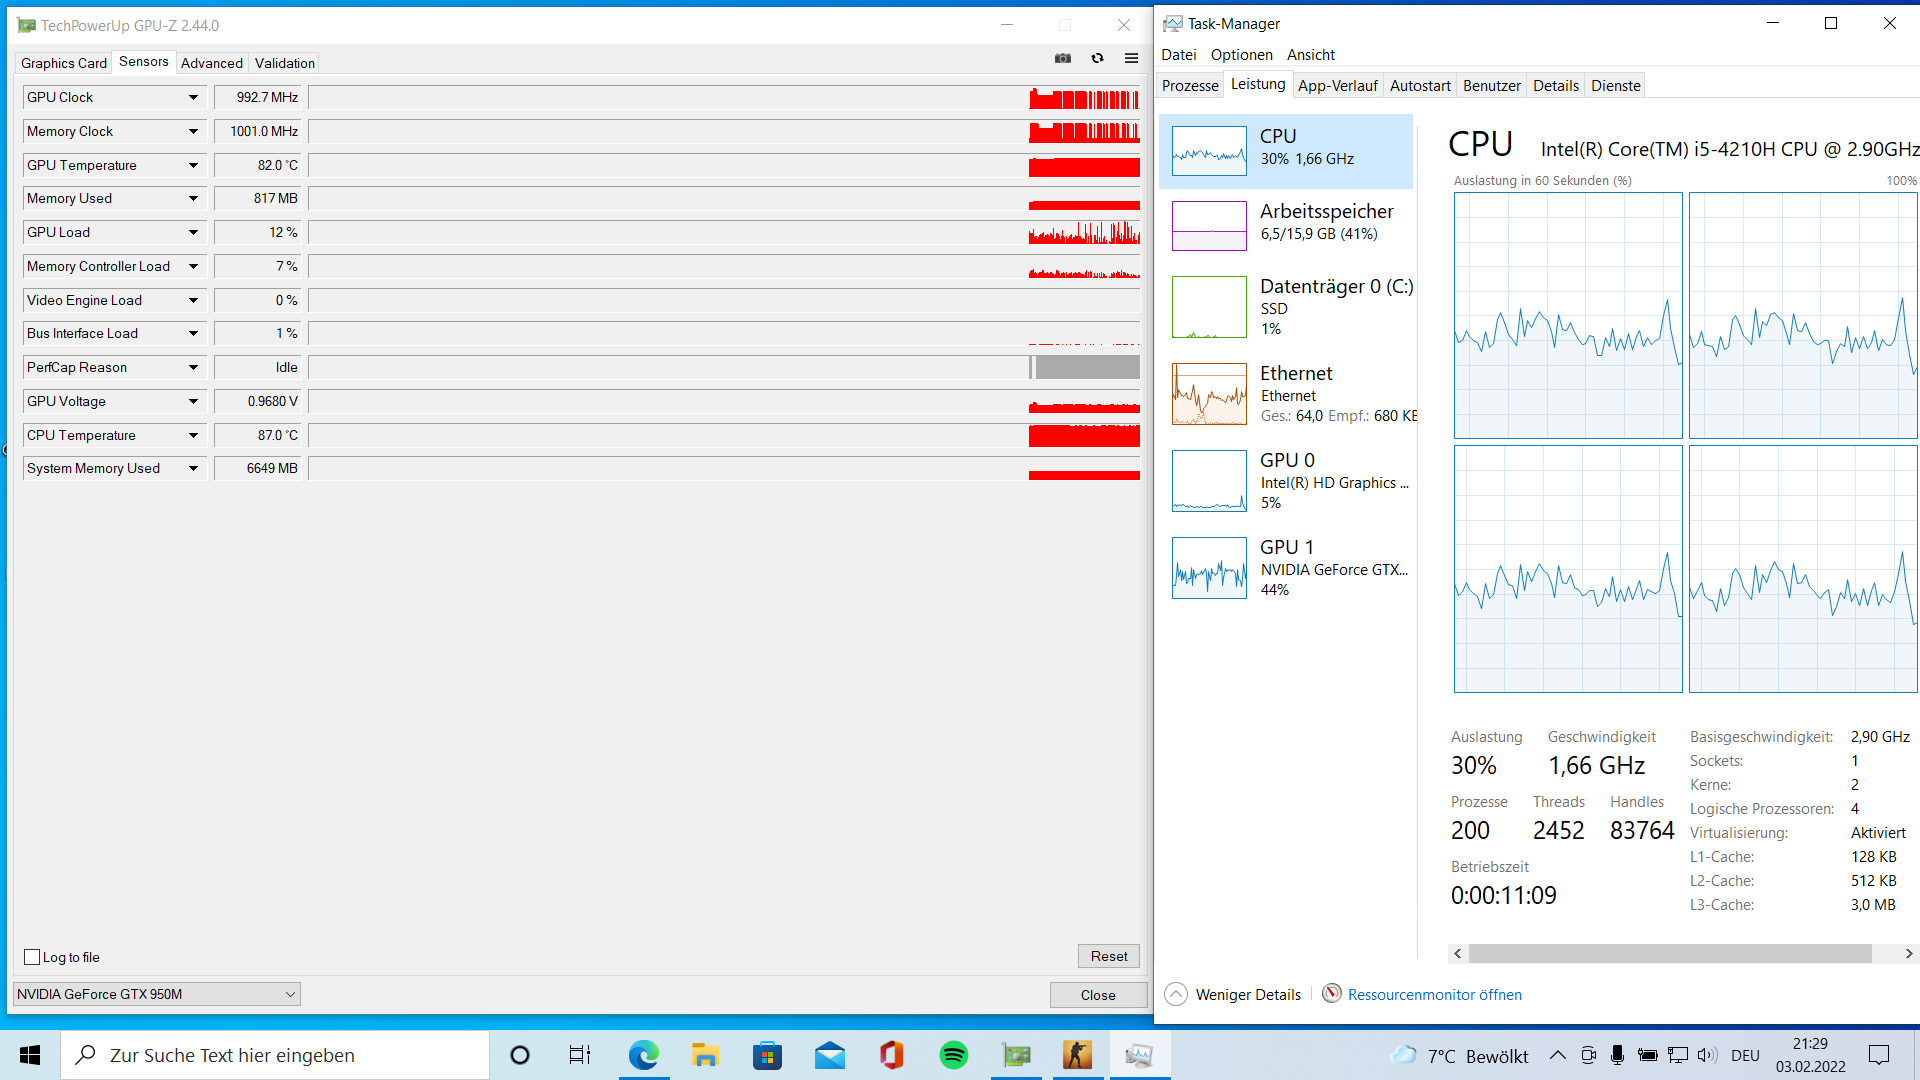Switch to the Advanced tab in GPU-Z
1920x1080 pixels.
click(211, 63)
